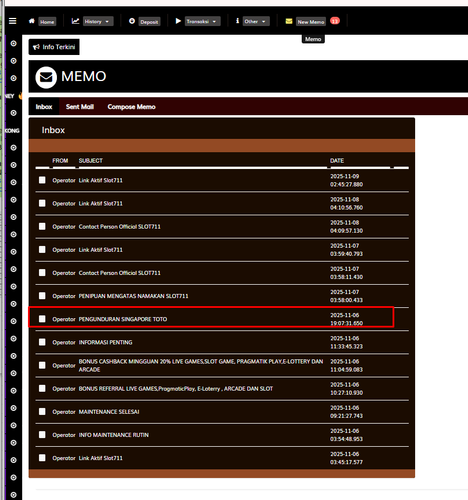This screenshot has width=468, height=500.
Task: Tick checkbox for Link Aktif memo at 04:10:56
Action: click(42, 203)
